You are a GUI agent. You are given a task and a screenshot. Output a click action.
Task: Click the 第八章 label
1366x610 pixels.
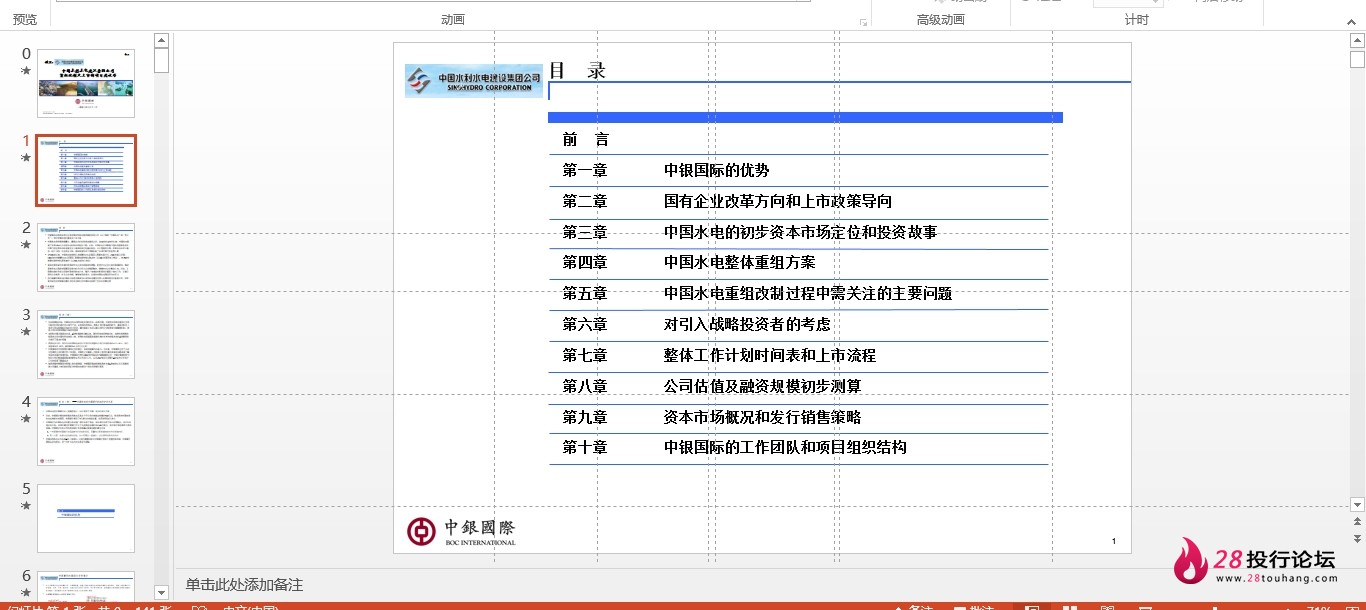point(585,386)
